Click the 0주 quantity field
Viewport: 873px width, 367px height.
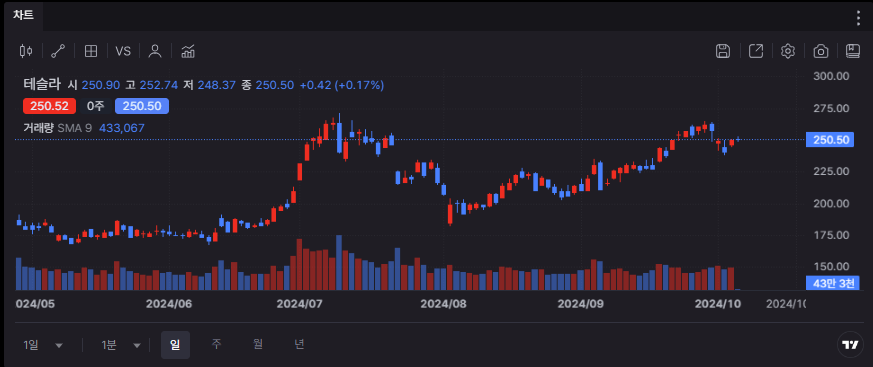click(95, 106)
